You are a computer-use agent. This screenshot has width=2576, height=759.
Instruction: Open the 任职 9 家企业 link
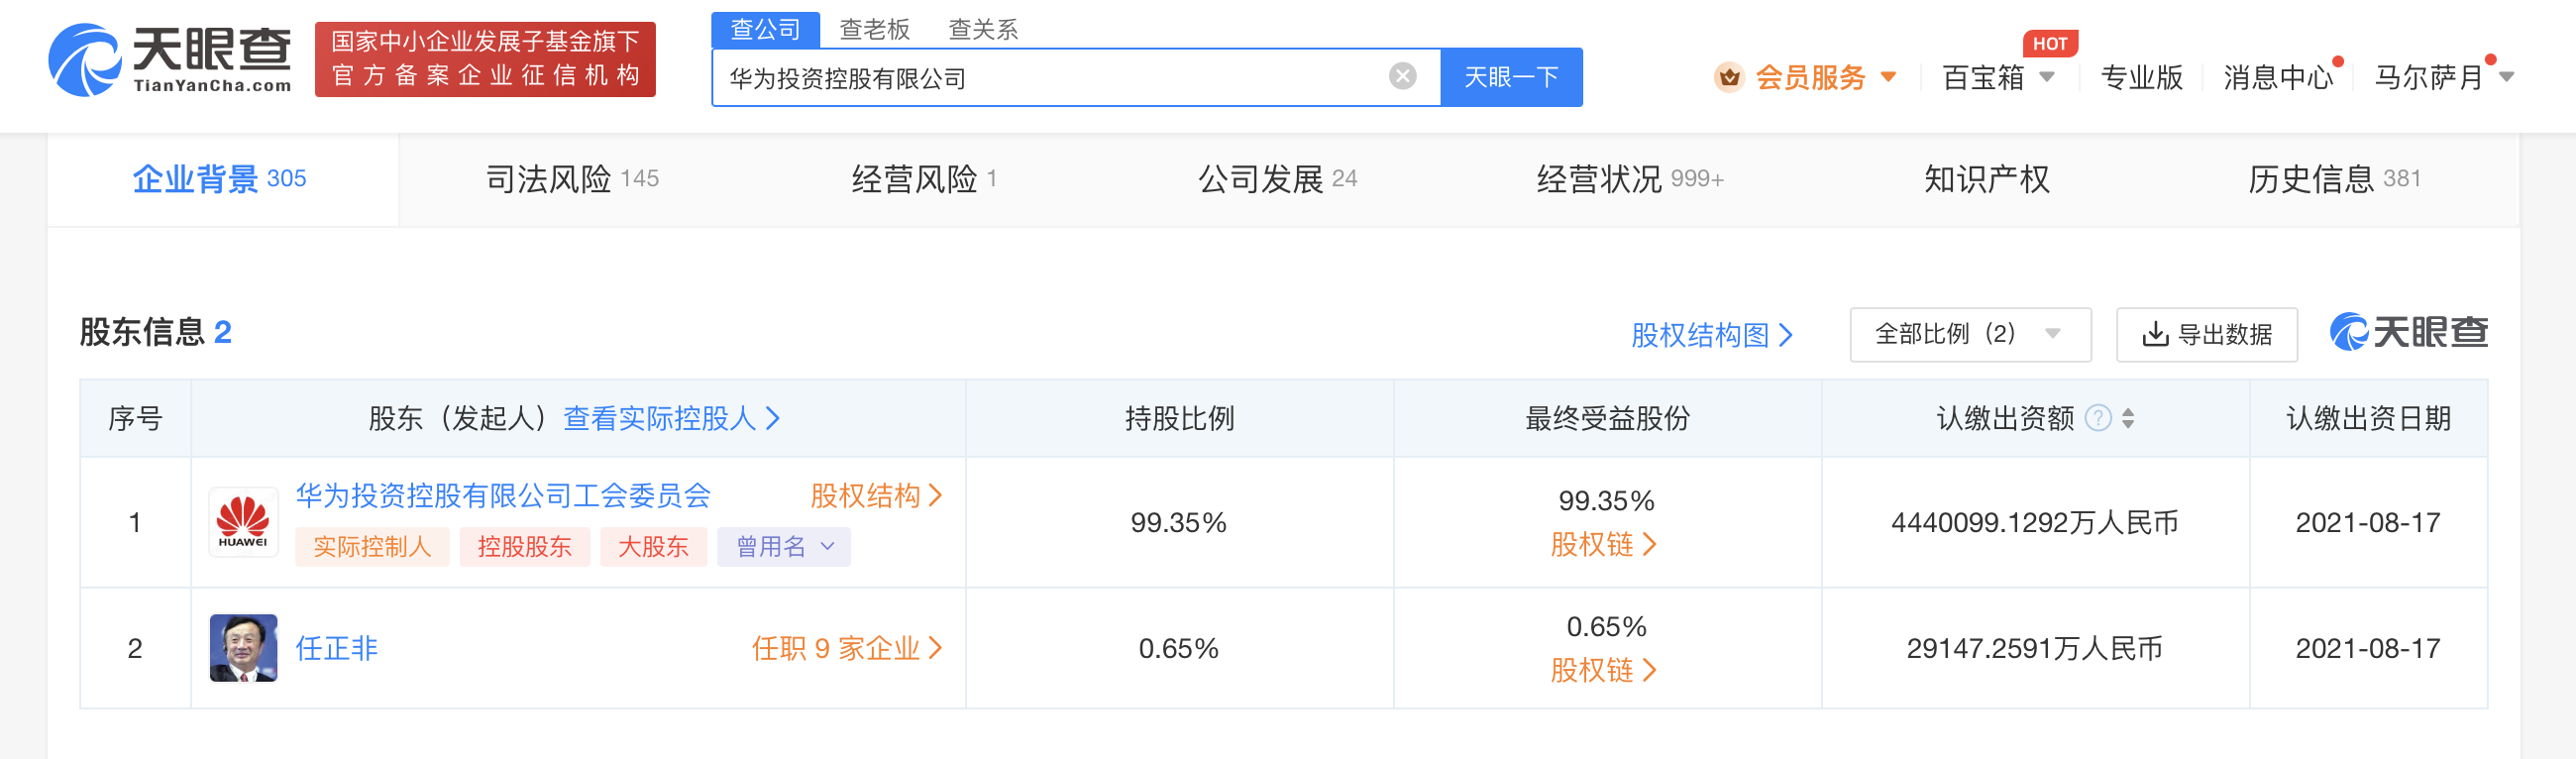pos(847,648)
